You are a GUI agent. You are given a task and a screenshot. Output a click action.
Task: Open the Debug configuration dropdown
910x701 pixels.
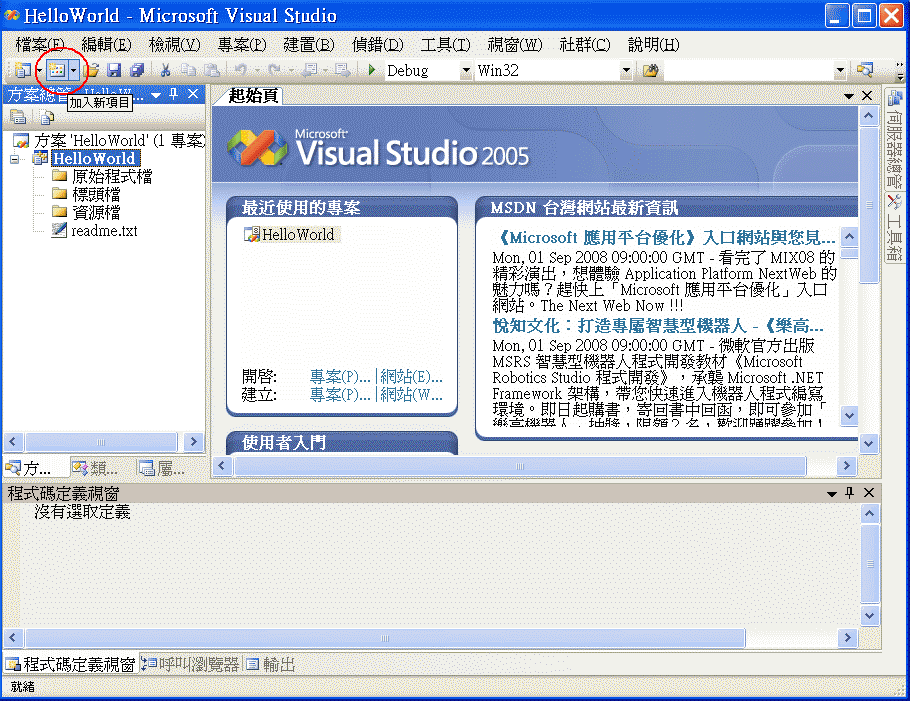tap(465, 70)
